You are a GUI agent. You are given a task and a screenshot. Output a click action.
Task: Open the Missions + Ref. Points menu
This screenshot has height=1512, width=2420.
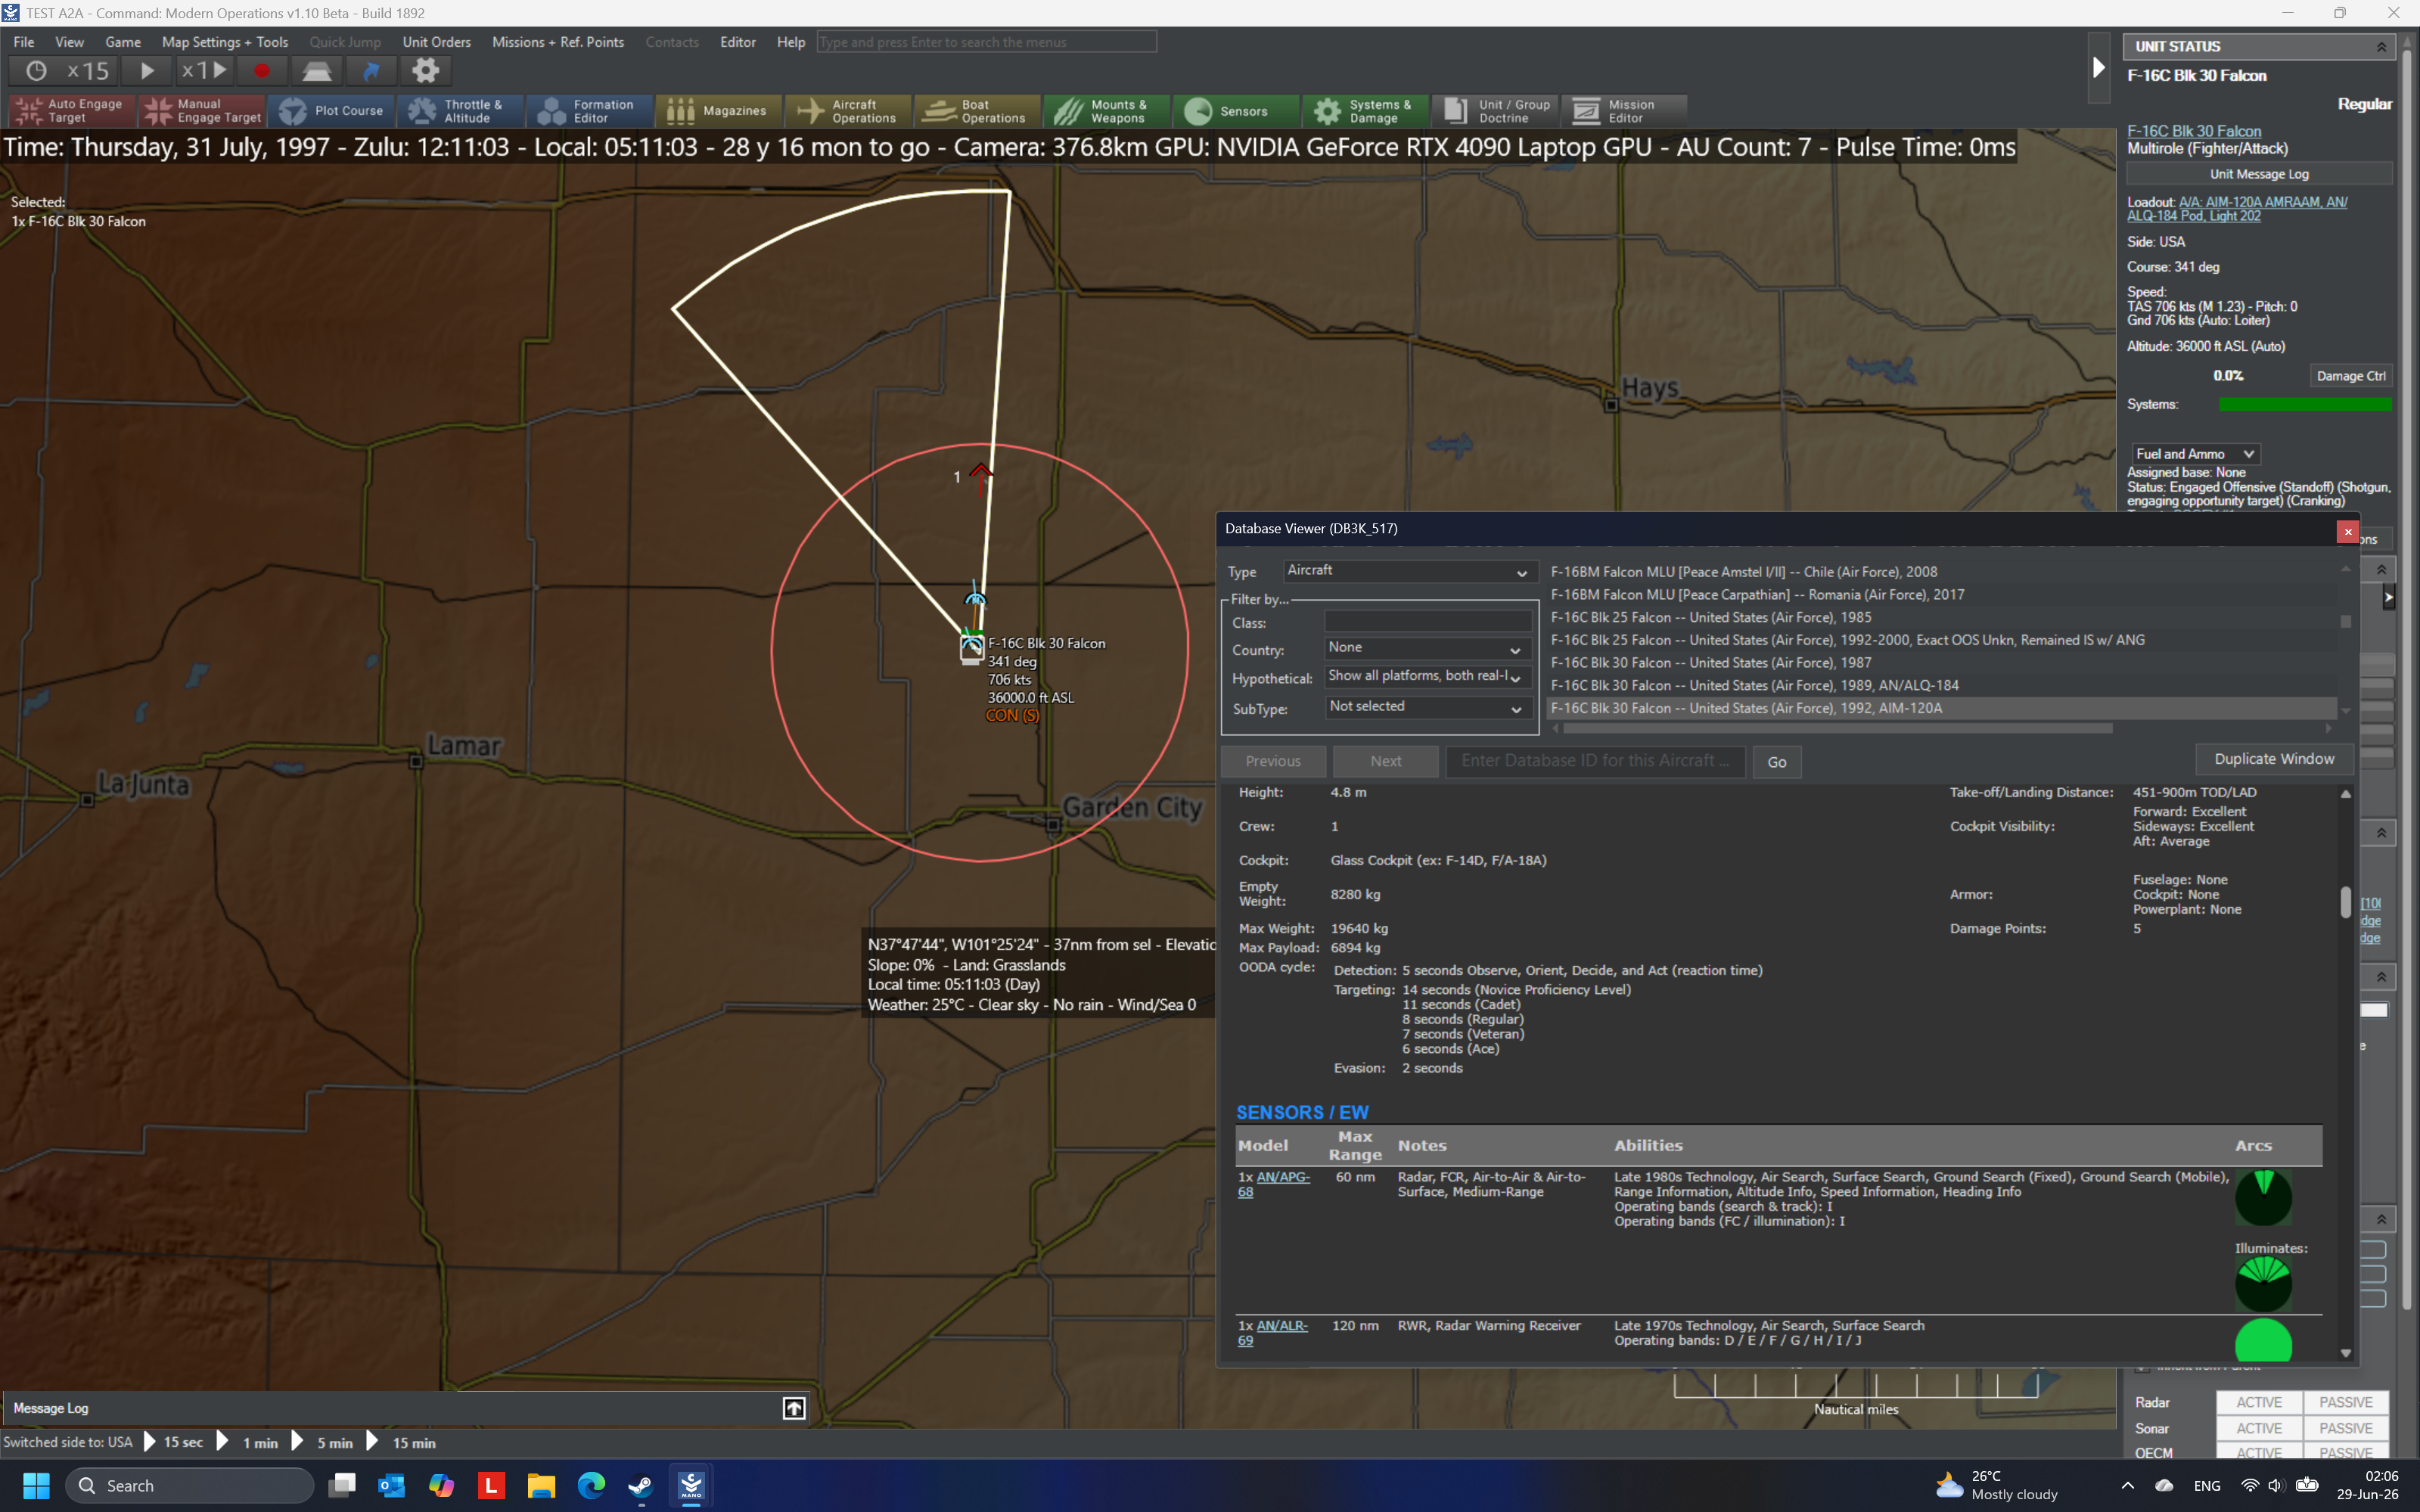click(558, 42)
